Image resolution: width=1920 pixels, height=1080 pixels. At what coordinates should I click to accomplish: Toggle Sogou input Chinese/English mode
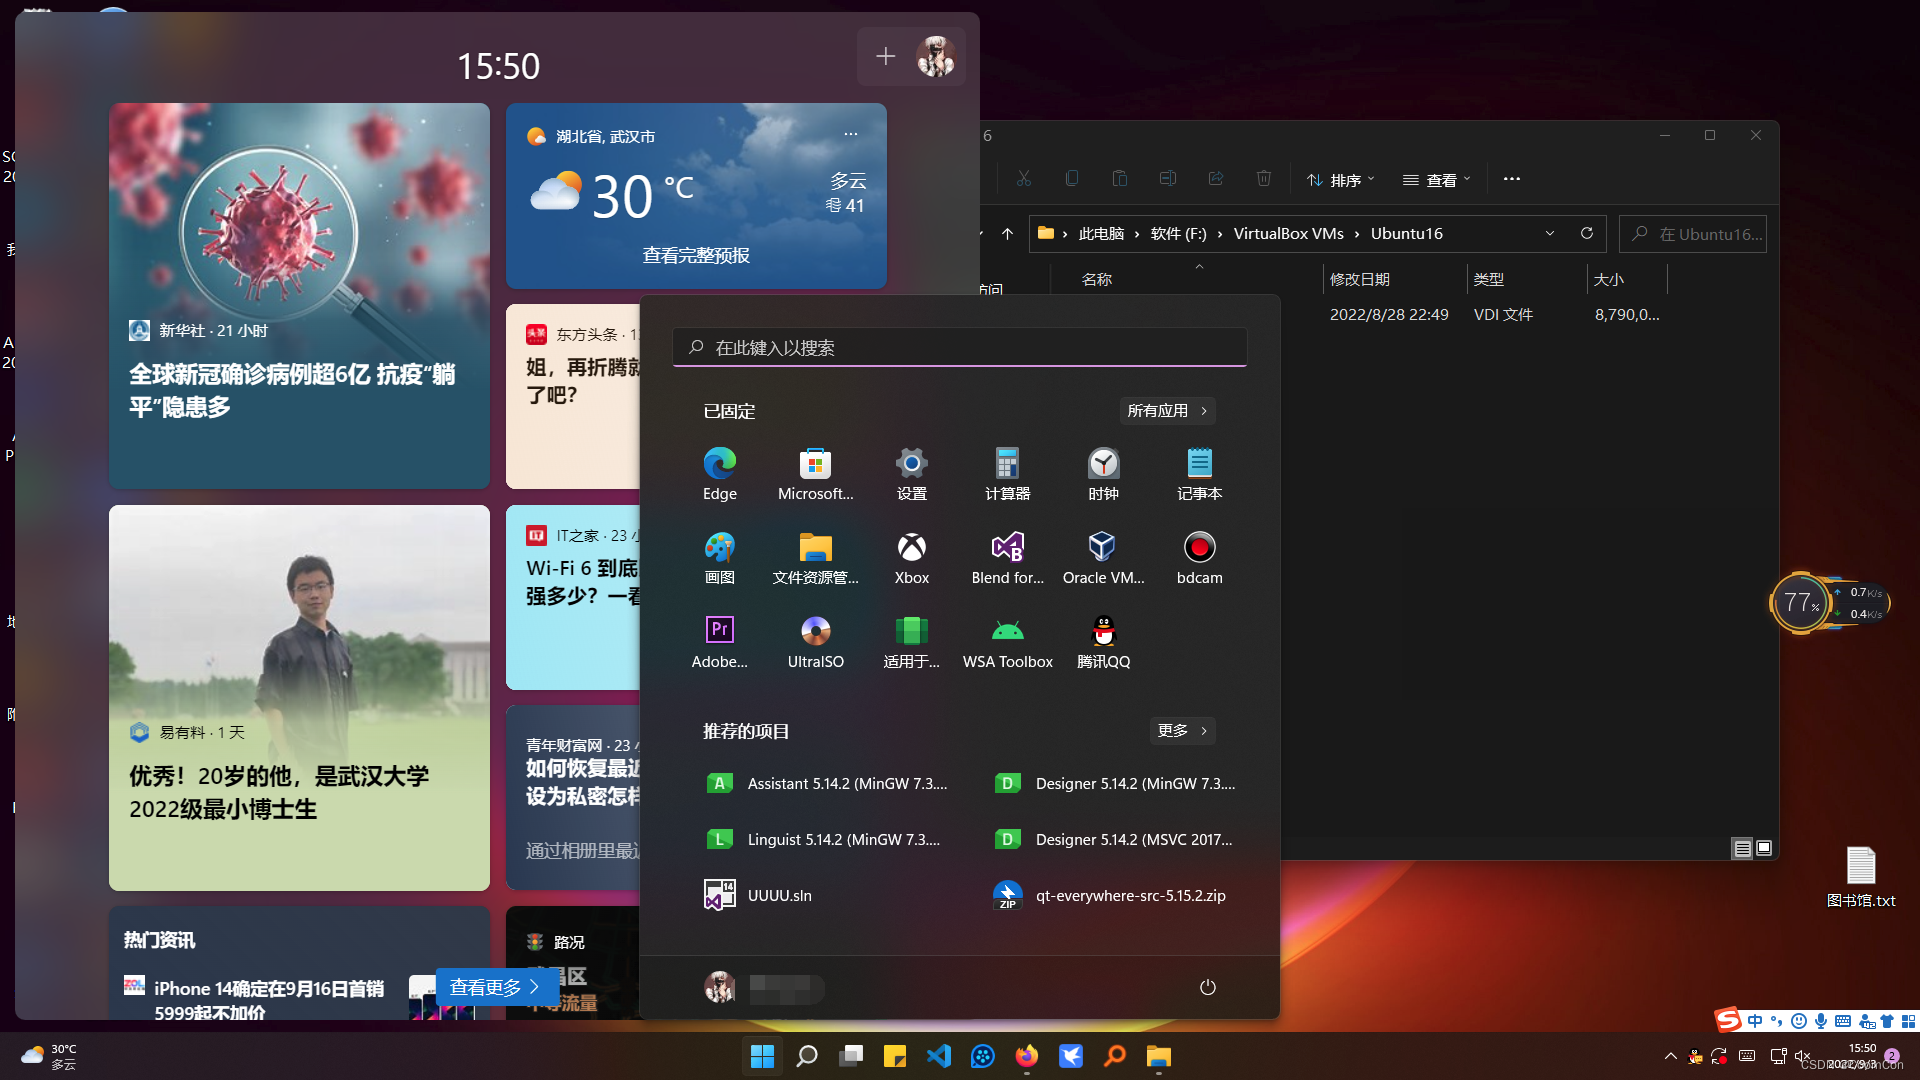pos(1756,1021)
